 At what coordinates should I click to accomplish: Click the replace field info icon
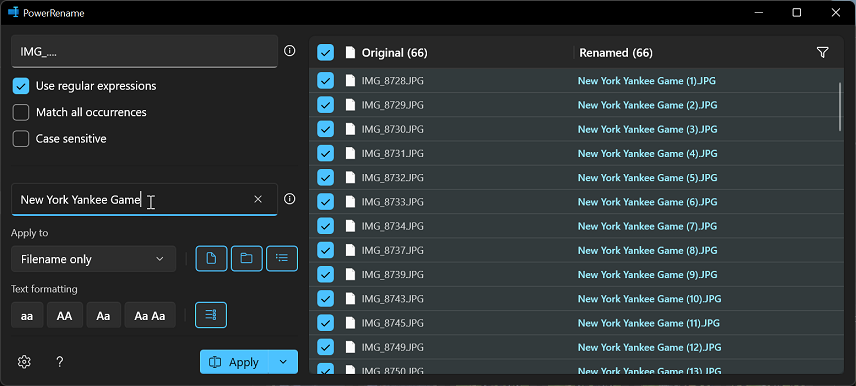[290, 199]
